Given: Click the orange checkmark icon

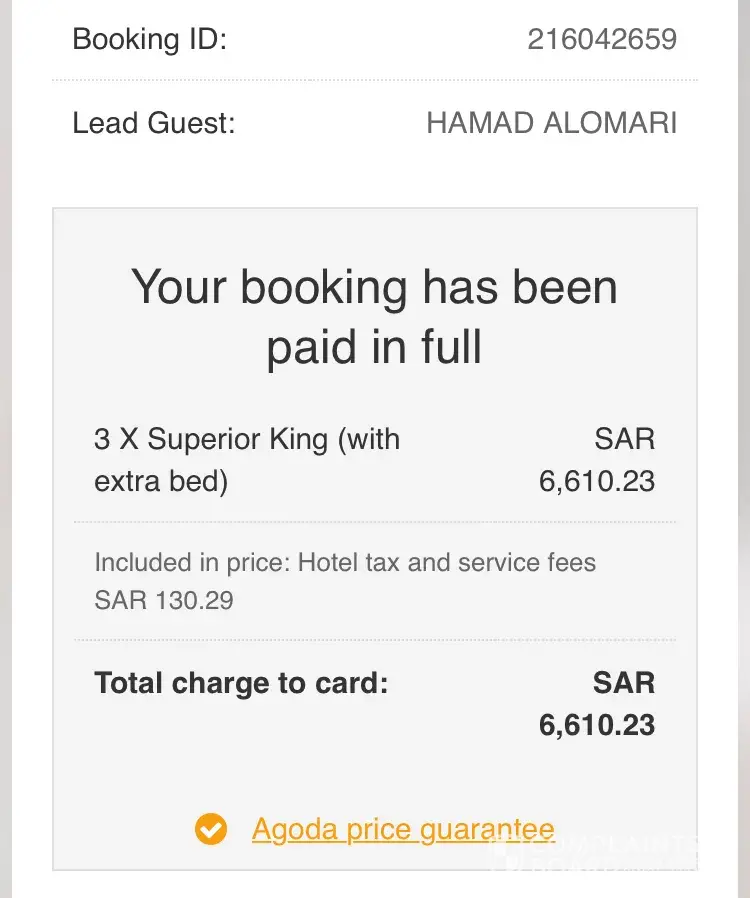Looking at the screenshot, I should 211,829.
